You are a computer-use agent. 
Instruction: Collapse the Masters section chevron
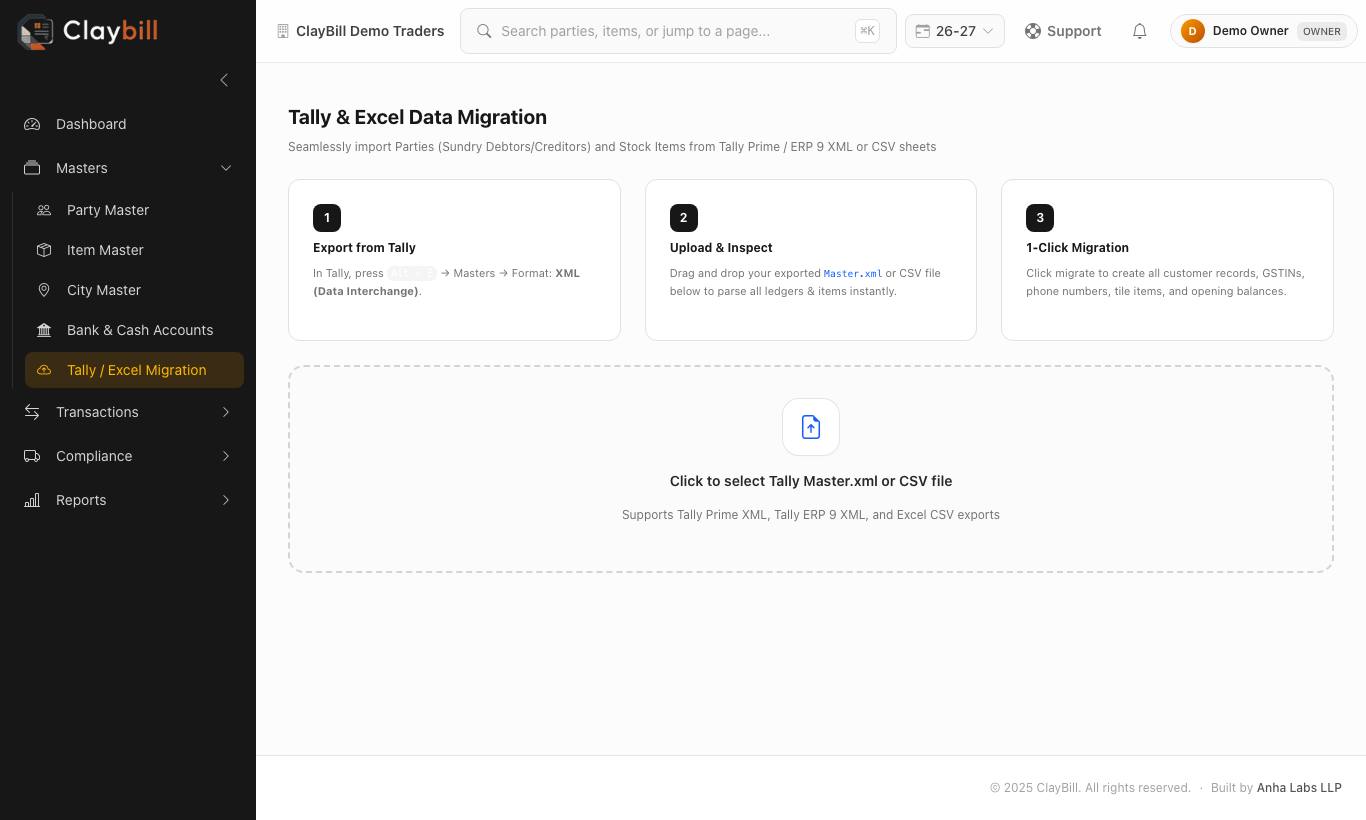226,168
